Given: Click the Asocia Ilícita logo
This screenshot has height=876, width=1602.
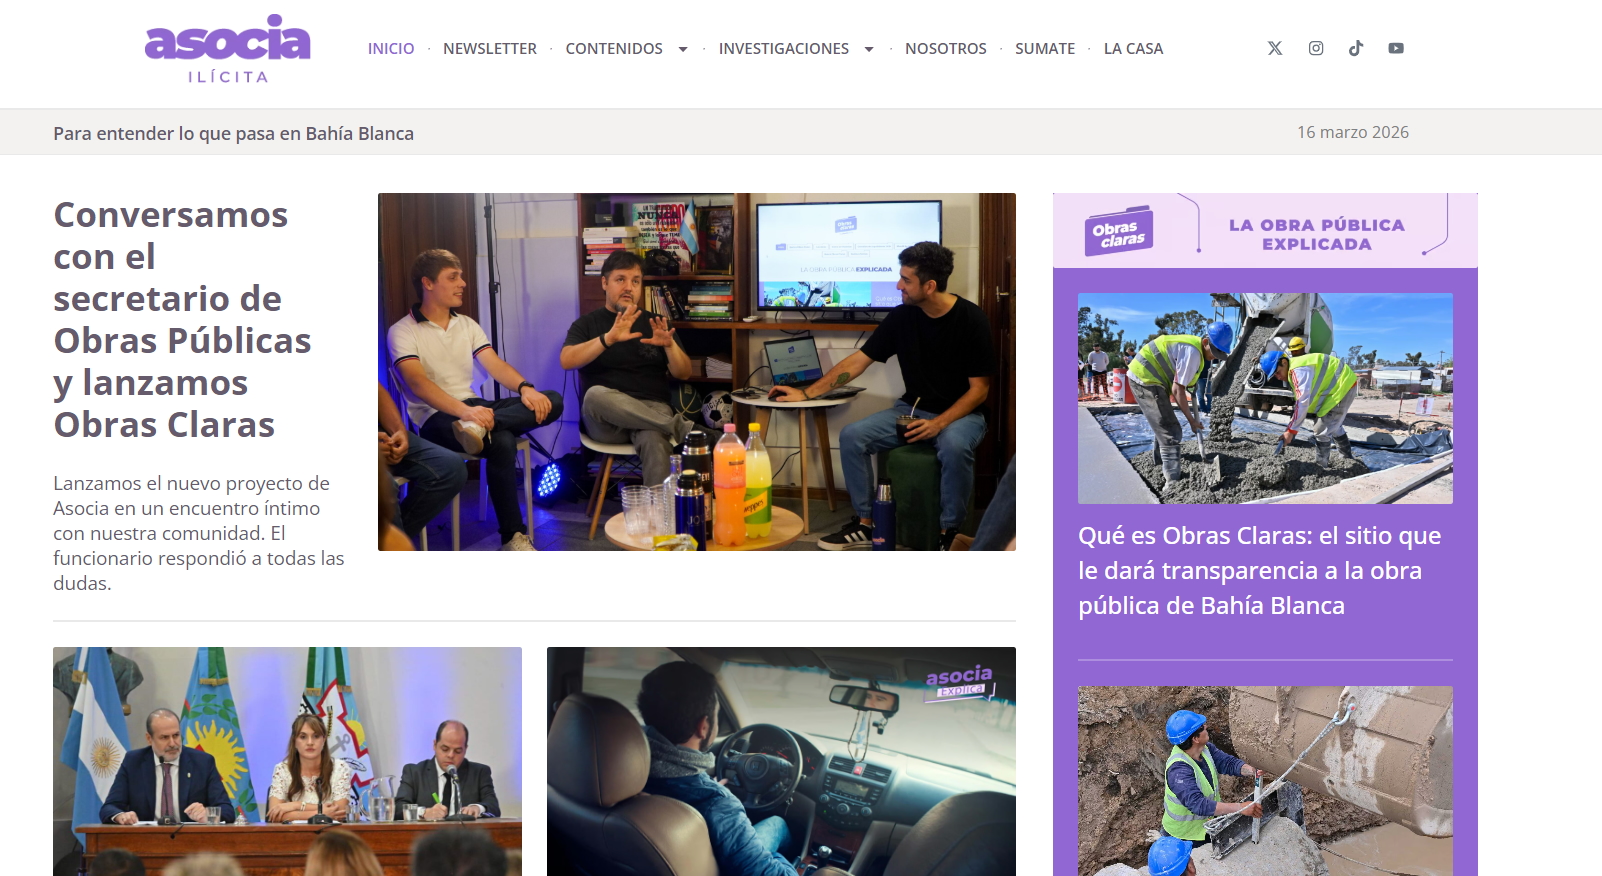Looking at the screenshot, I should pyautogui.click(x=228, y=49).
